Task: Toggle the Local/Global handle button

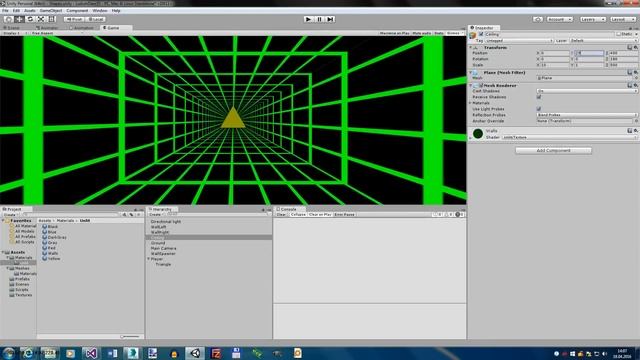Action: point(96,19)
